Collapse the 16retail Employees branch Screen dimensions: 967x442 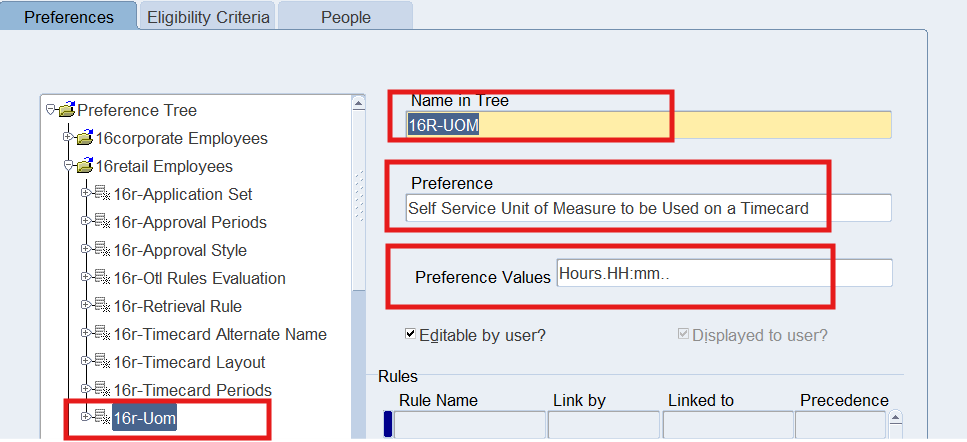click(x=69, y=166)
